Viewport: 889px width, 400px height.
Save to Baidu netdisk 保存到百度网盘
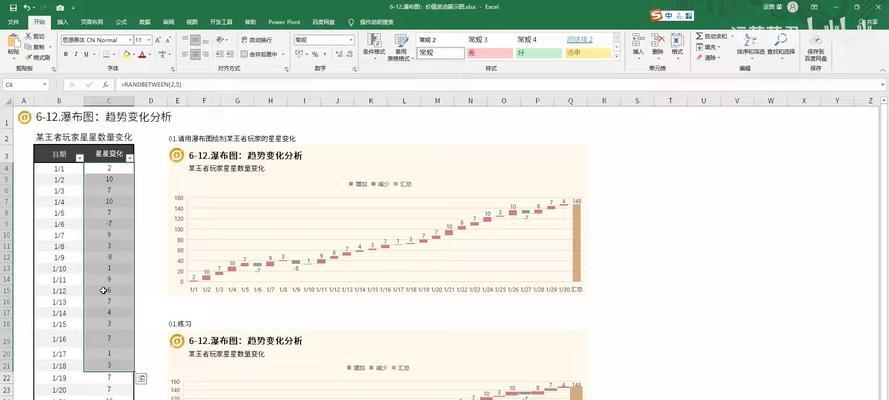tap(816, 48)
